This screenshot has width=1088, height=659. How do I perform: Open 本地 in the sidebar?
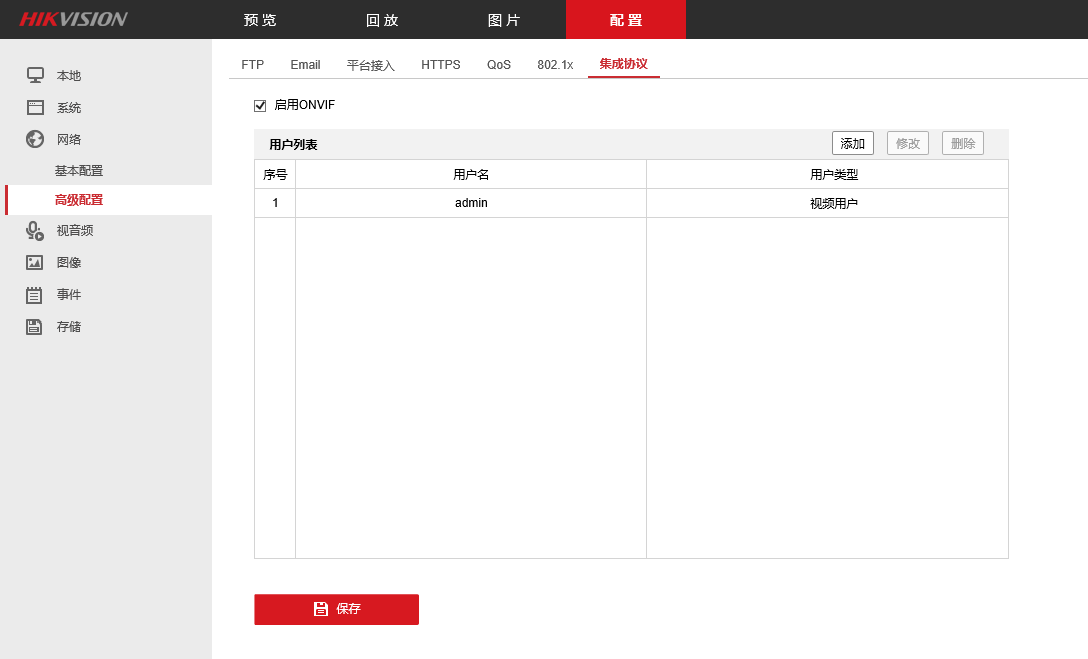pos(69,76)
